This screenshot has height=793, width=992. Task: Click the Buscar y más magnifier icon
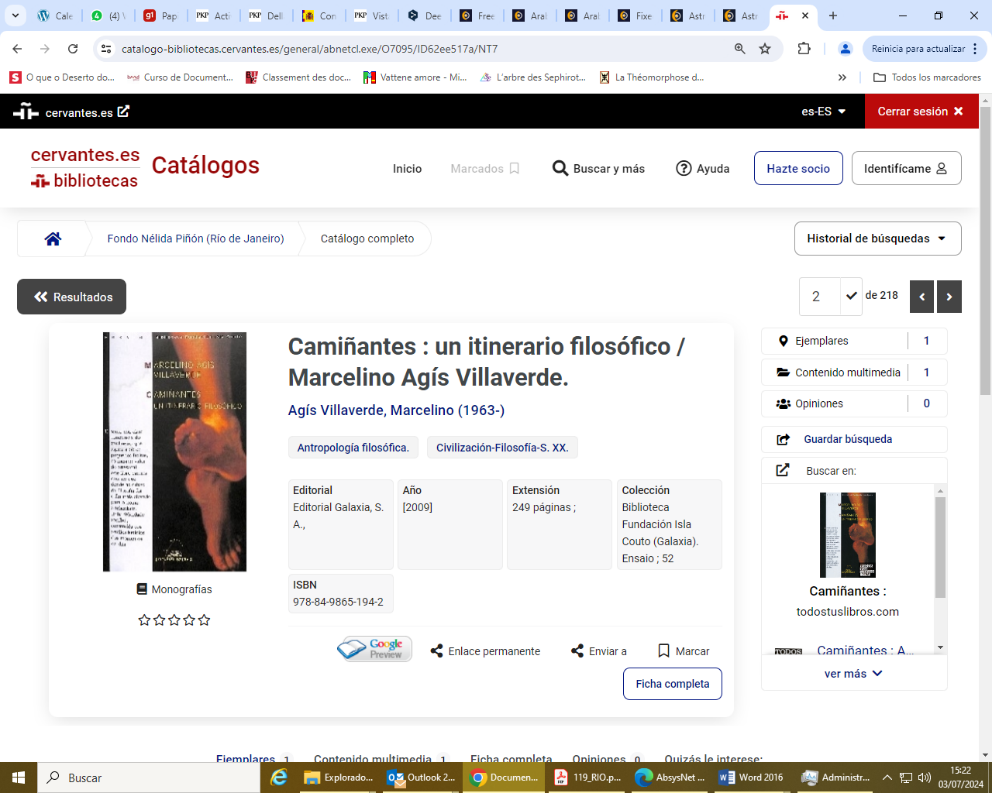561,168
